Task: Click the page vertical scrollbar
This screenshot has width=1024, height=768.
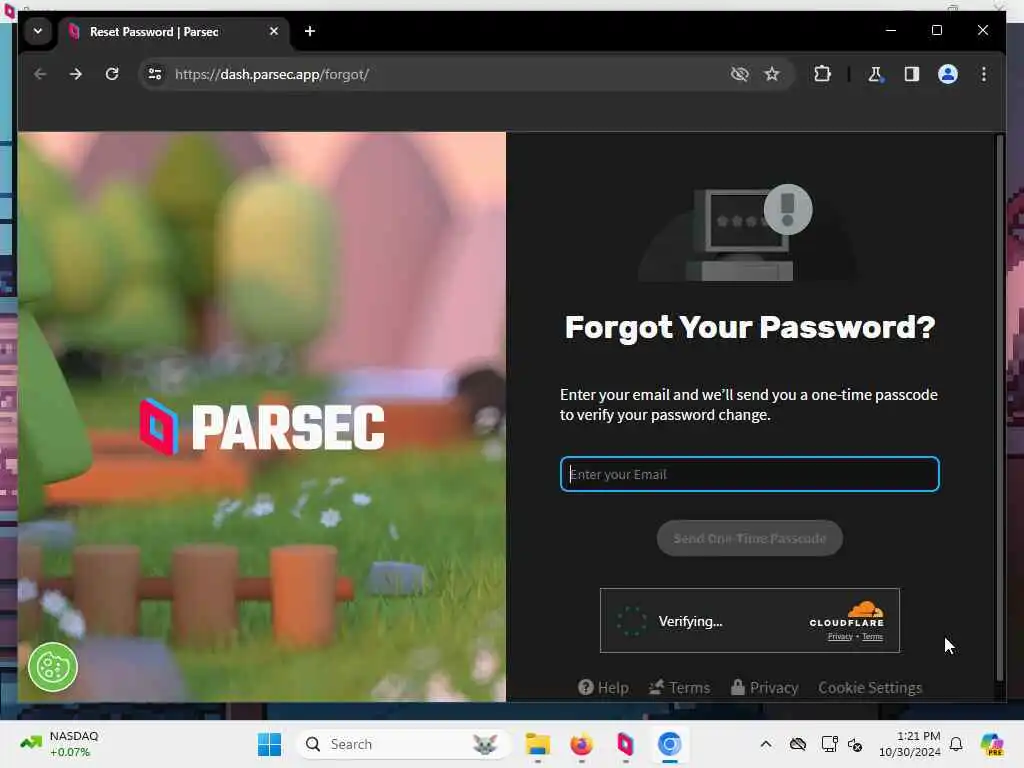Action: (x=999, y=408)
